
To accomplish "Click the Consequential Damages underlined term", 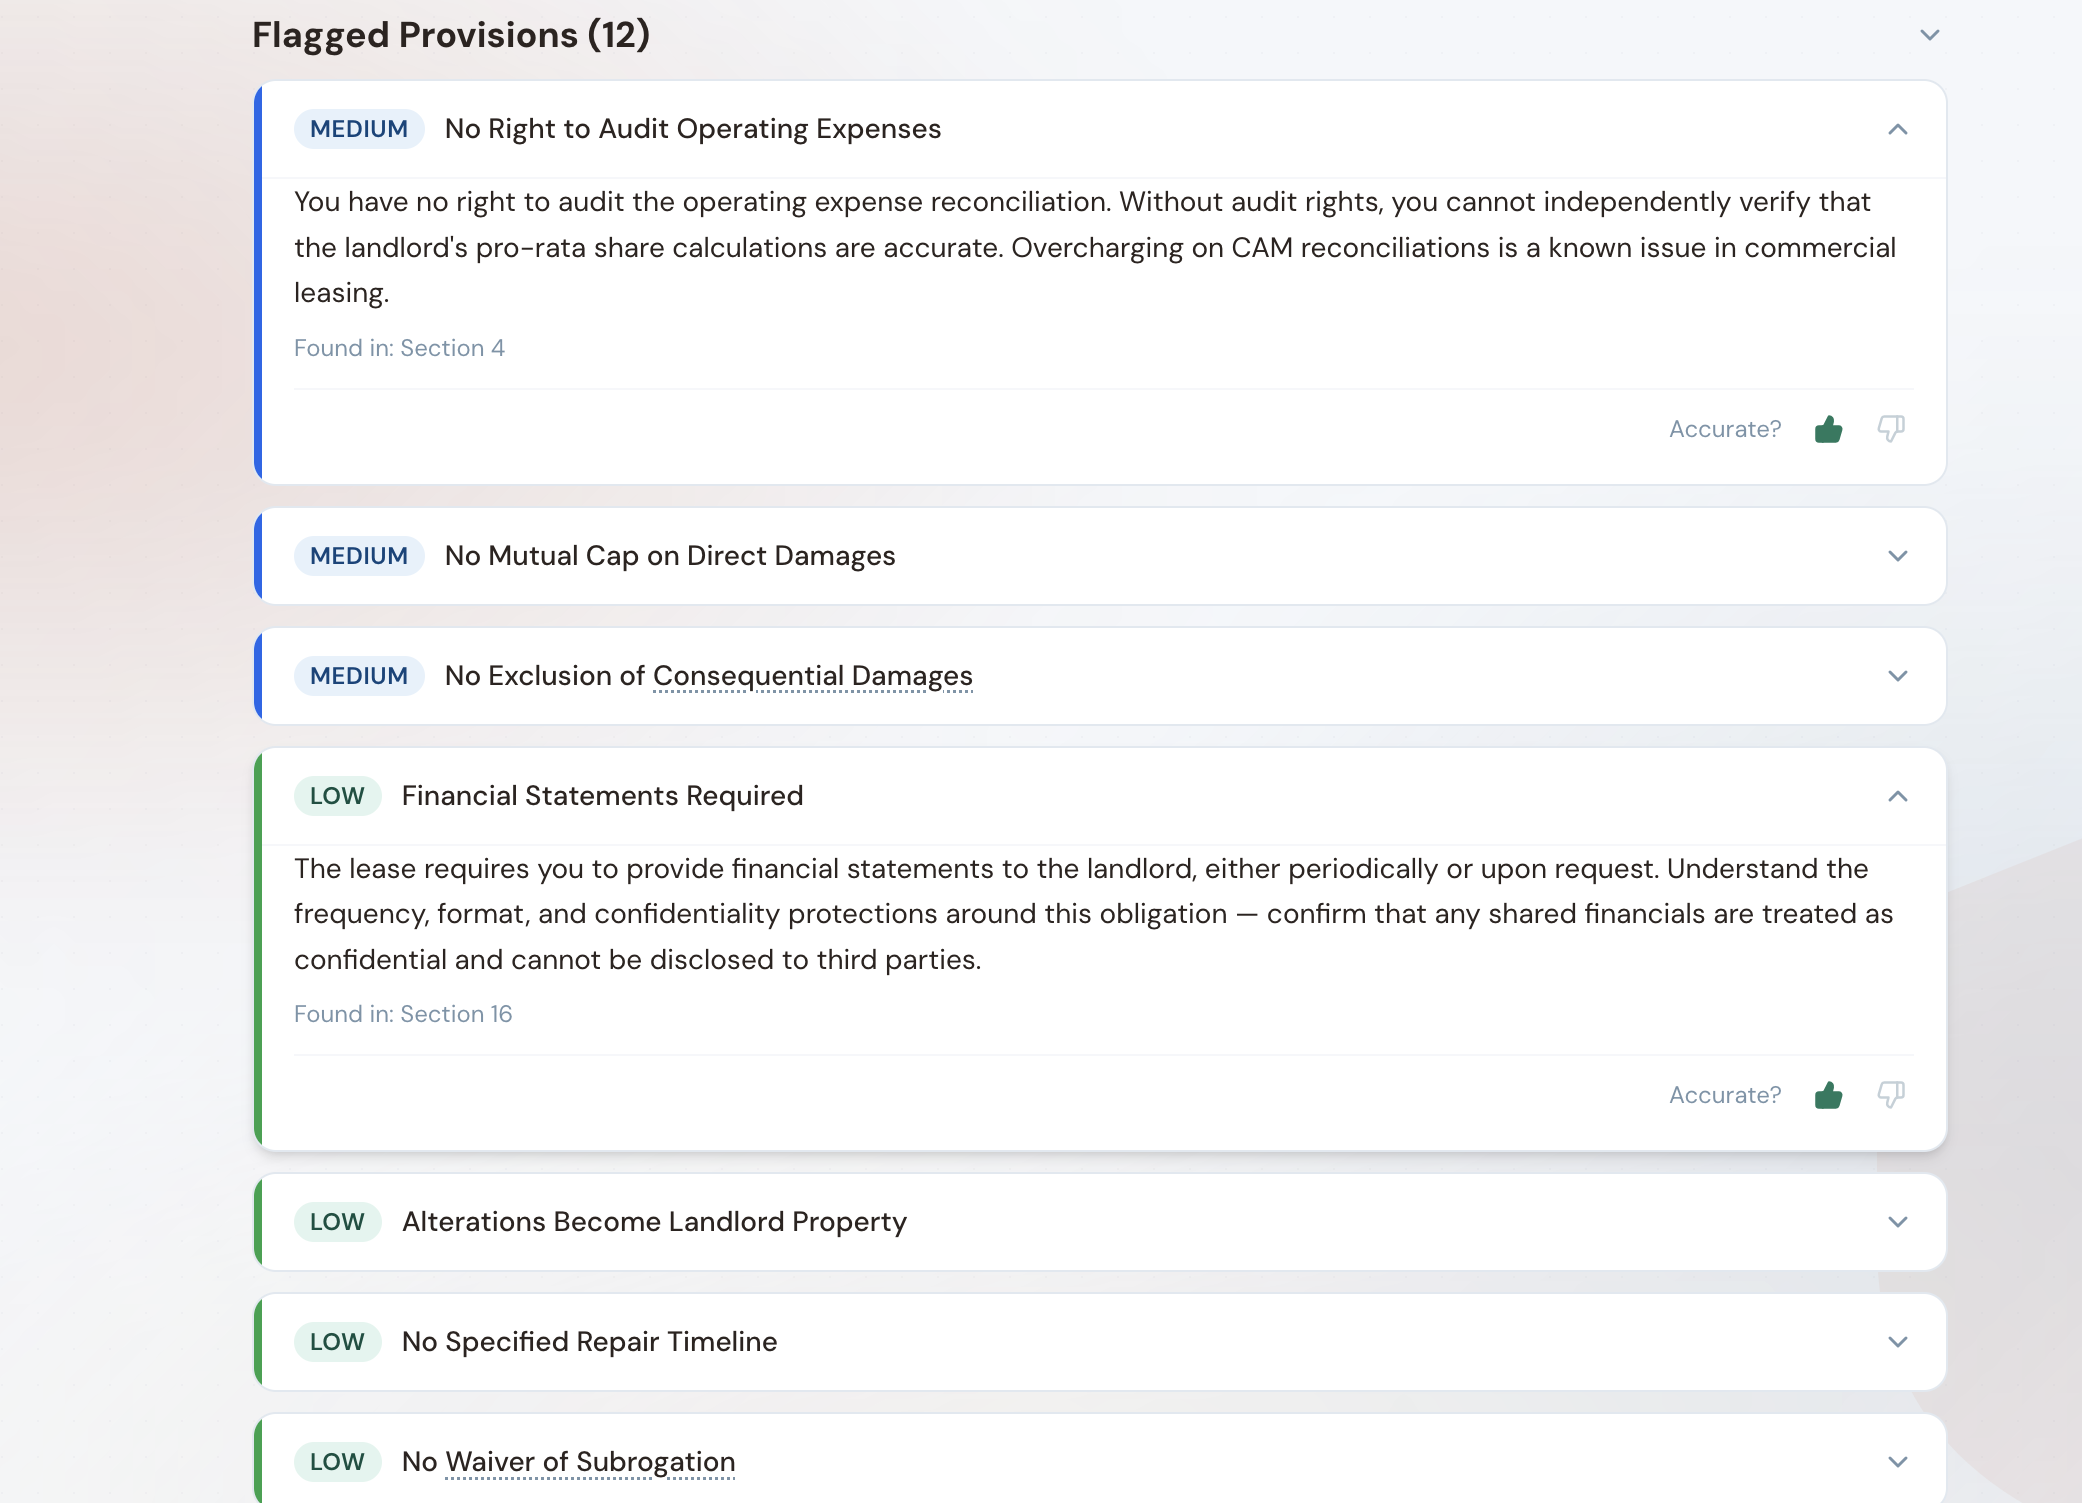I will pos(812,676).
